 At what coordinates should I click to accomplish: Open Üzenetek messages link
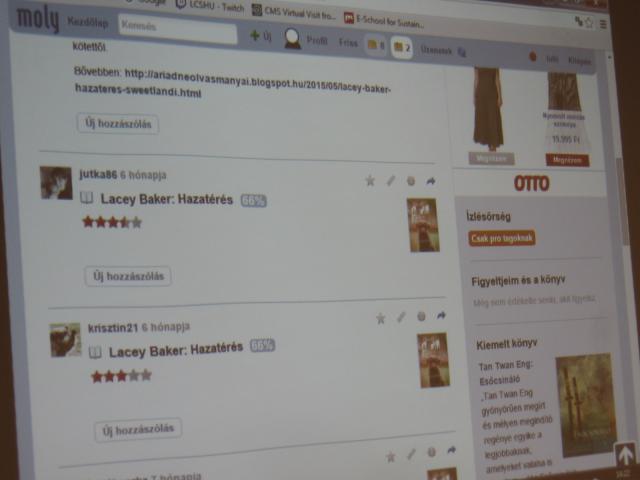(436, 51)
